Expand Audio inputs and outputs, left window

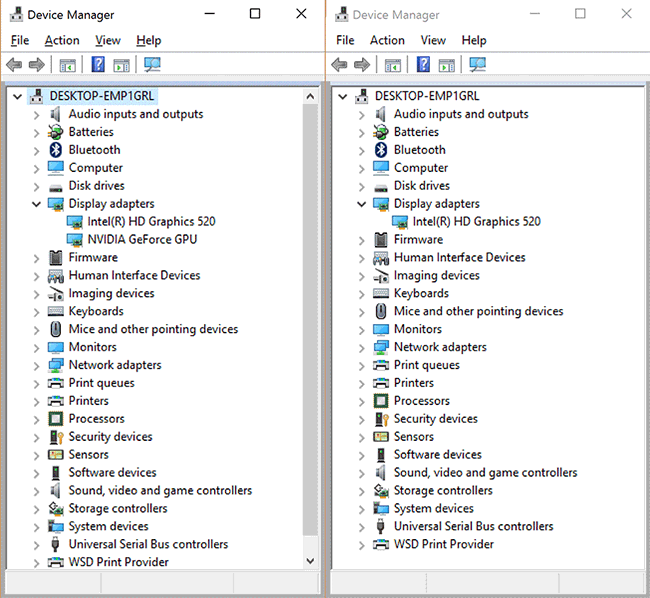point(36,115)
